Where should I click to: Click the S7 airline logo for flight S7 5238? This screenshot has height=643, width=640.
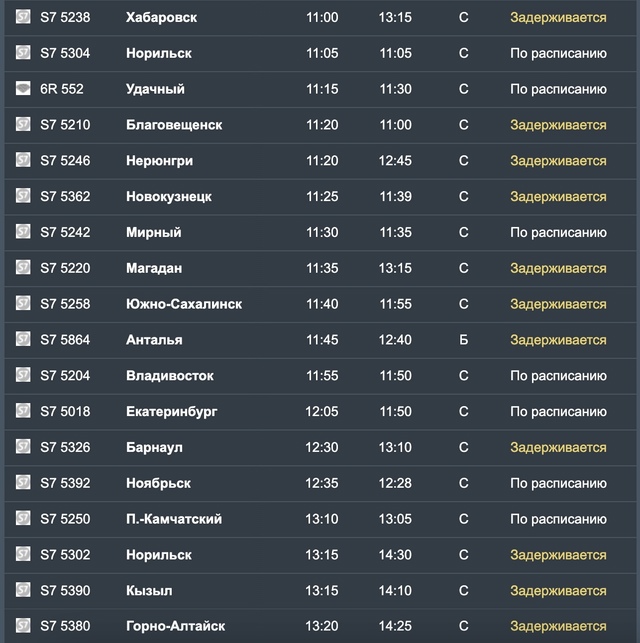[x=23, y=17]
